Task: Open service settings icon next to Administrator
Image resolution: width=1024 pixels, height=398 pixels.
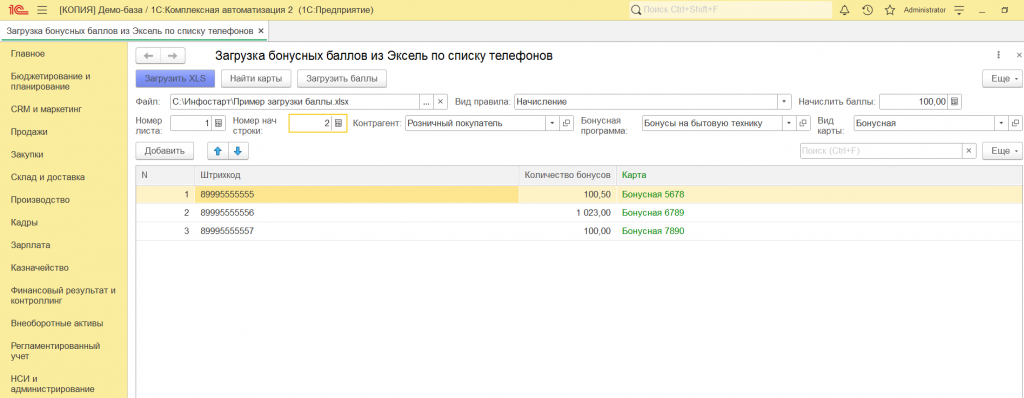Action: point(959,10)
